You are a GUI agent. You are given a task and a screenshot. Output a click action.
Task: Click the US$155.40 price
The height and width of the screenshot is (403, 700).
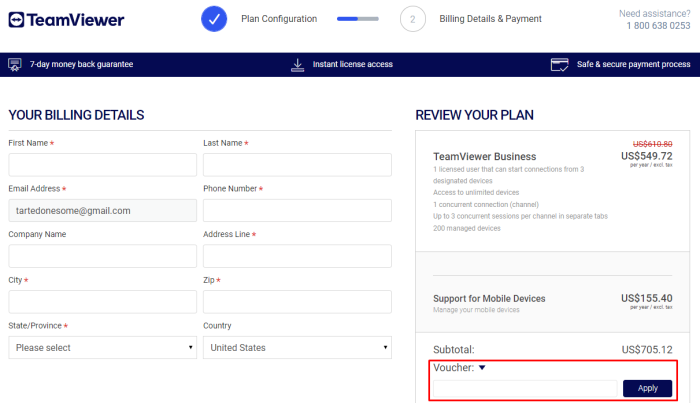[x=646, y=298]
